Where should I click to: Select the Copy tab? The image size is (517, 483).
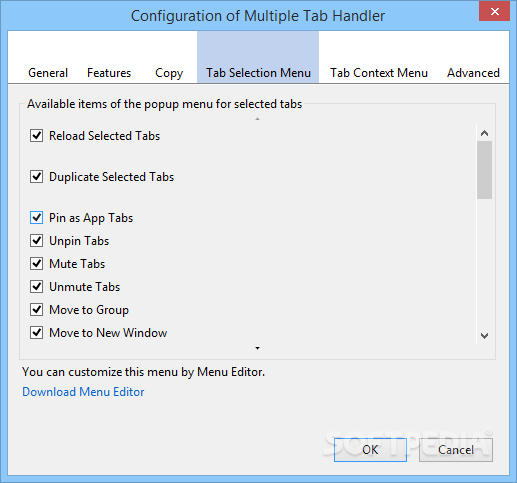(x=169, y=73)
